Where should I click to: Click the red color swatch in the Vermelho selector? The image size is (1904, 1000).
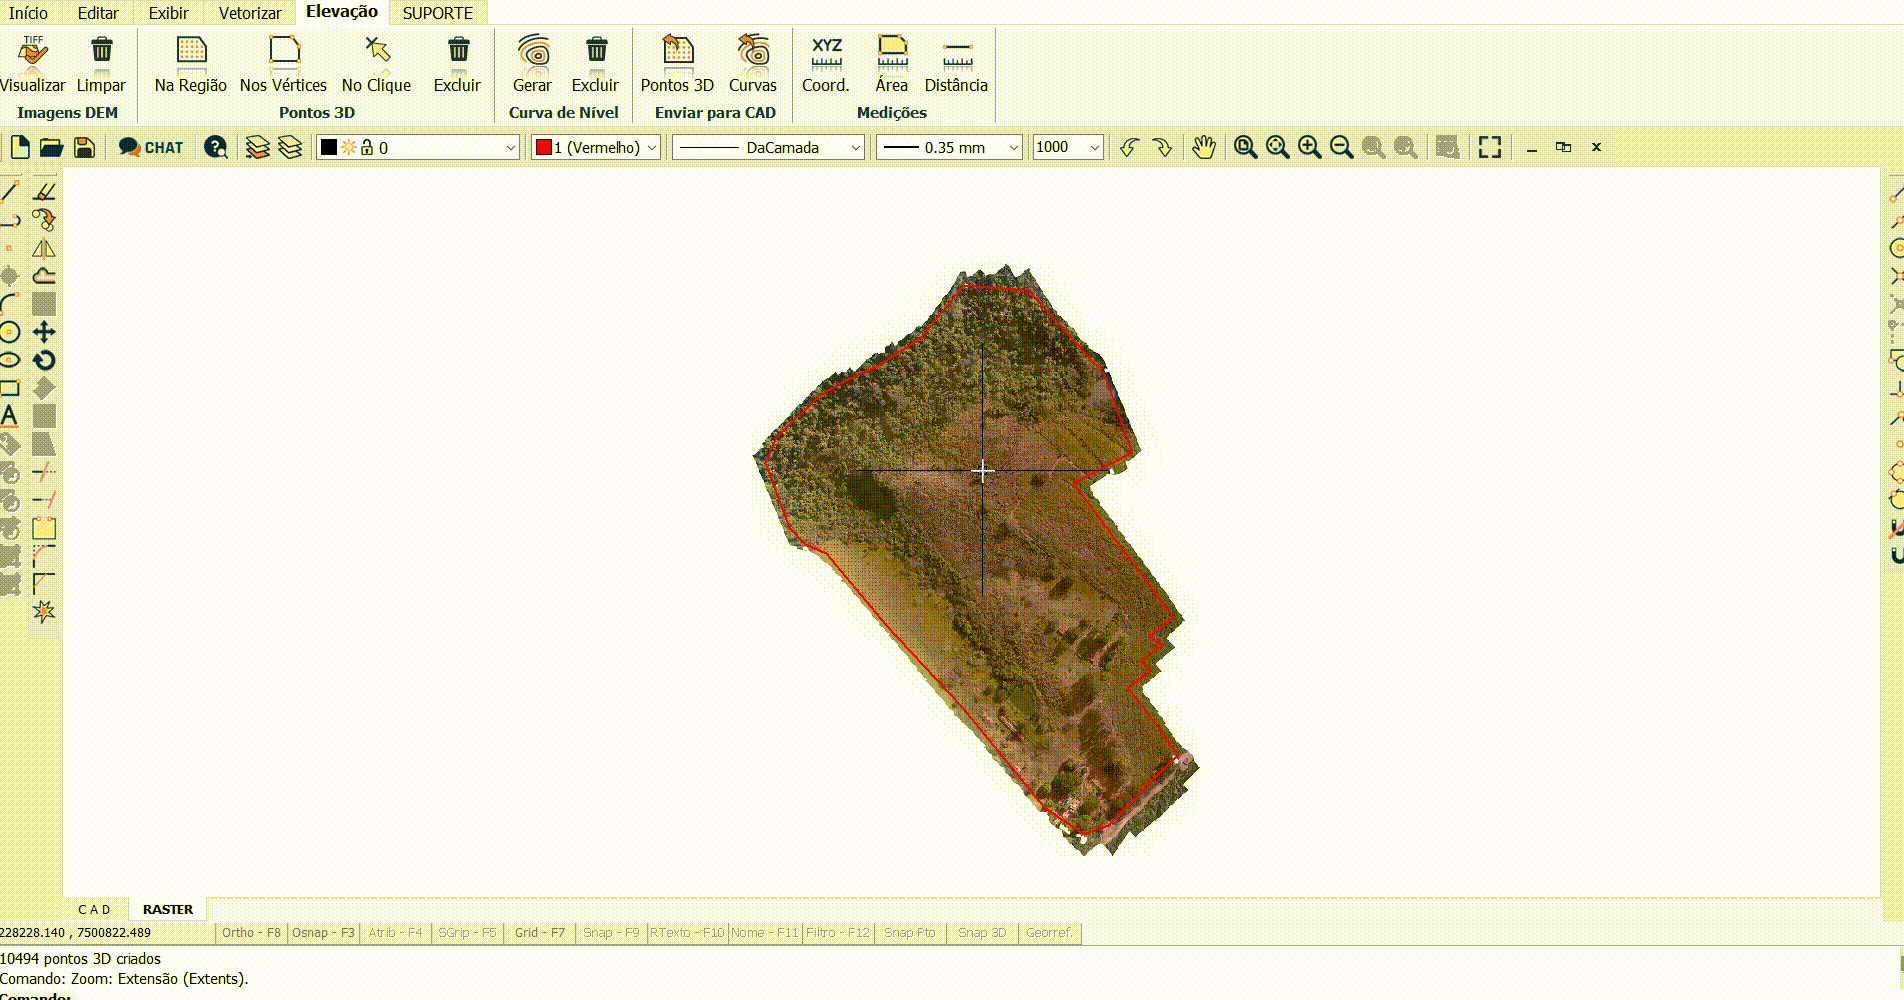[544, 148]
